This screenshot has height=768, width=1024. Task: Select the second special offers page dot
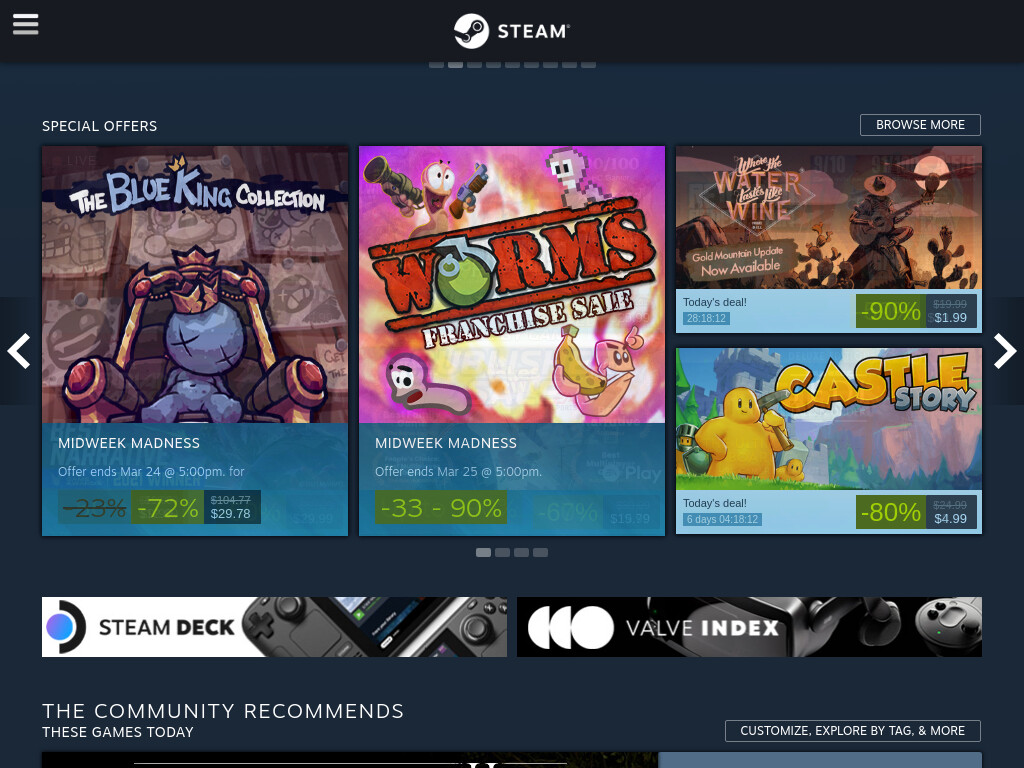coord(502,552)
